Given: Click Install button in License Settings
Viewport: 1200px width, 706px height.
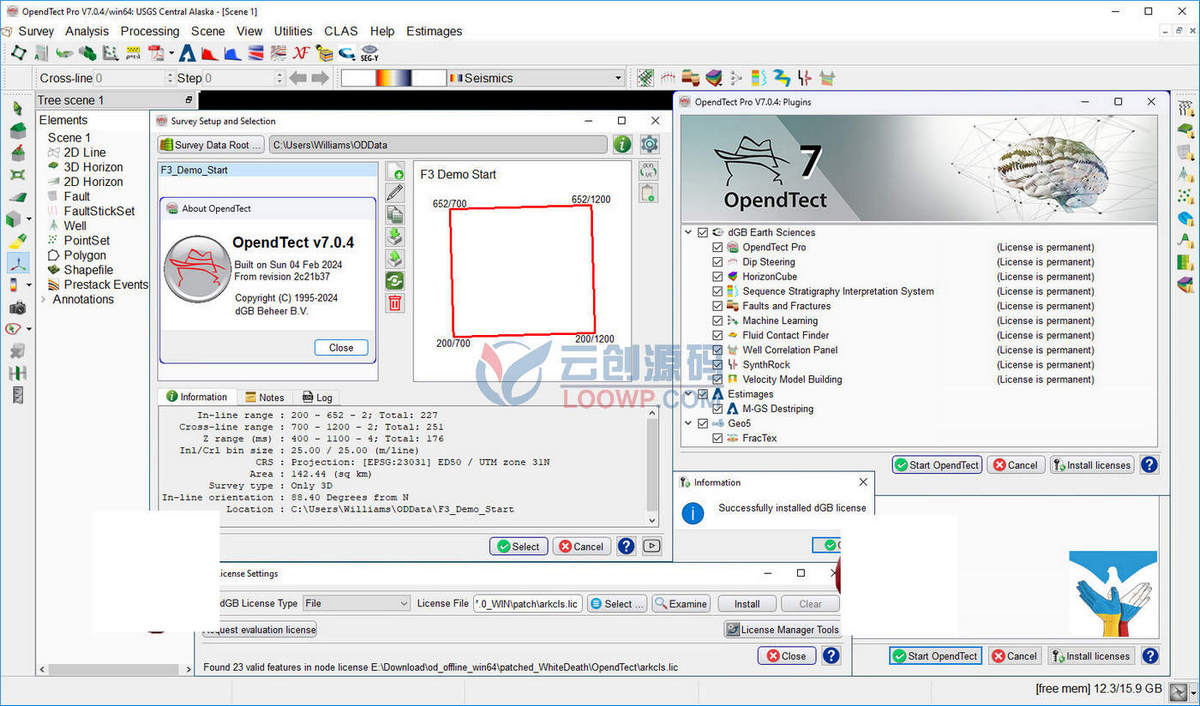Looking at the screenshot, I should click(x=747, y=604).
